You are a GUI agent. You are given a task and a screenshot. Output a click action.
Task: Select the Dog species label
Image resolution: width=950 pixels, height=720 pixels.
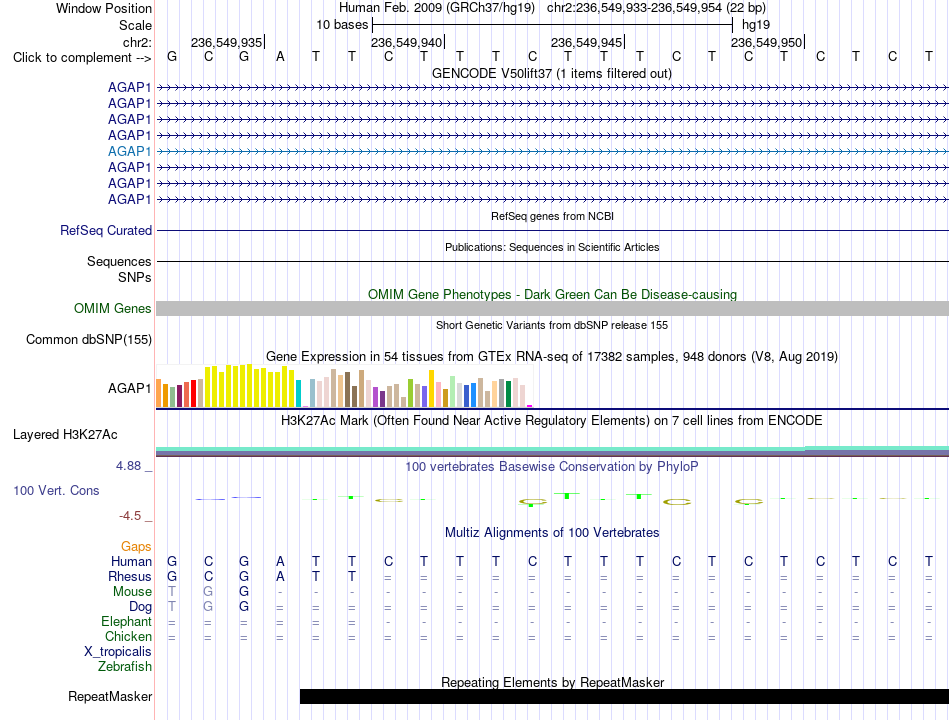click(x=141, y=607)
